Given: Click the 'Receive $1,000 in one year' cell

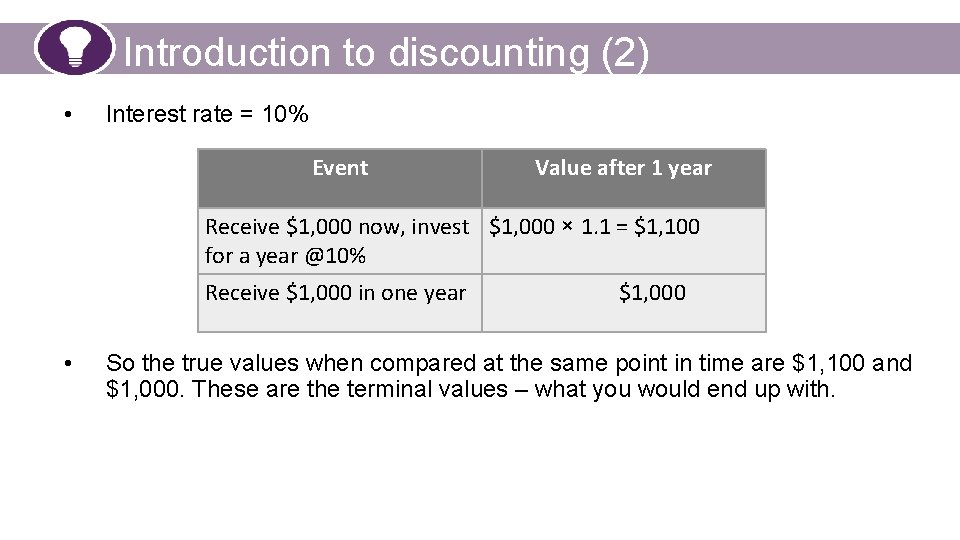Looking at the screenshot, I should tap(340, 303).
